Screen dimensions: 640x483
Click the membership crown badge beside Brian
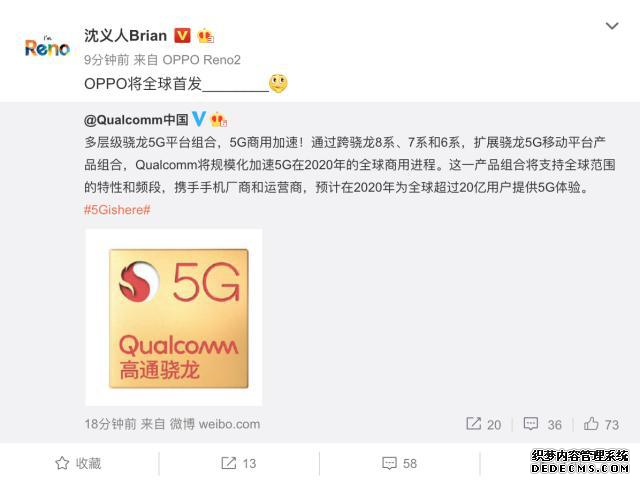[x=205, y=36]
